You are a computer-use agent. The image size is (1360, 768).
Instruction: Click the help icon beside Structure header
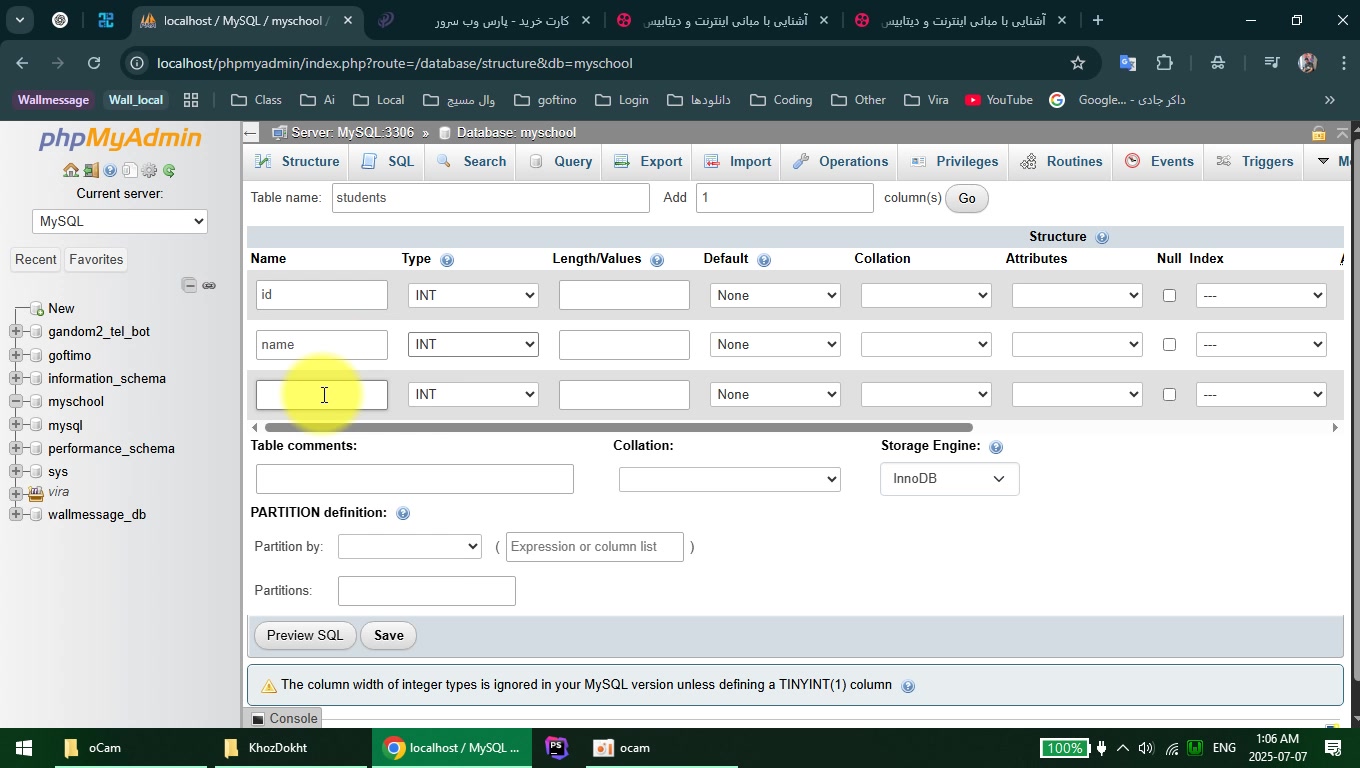(1102, 238)
